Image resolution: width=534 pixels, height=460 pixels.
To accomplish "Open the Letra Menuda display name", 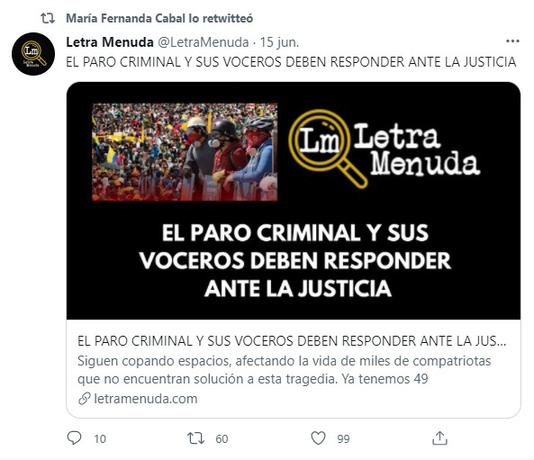I will click(x=110, y=42).
